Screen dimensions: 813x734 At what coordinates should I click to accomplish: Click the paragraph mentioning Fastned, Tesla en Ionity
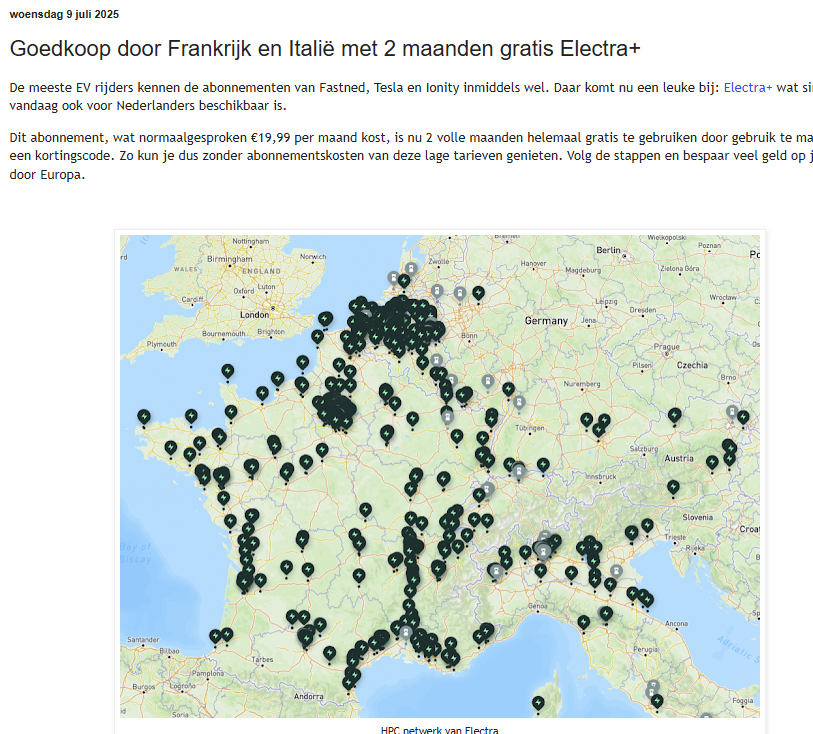point(411,96)
